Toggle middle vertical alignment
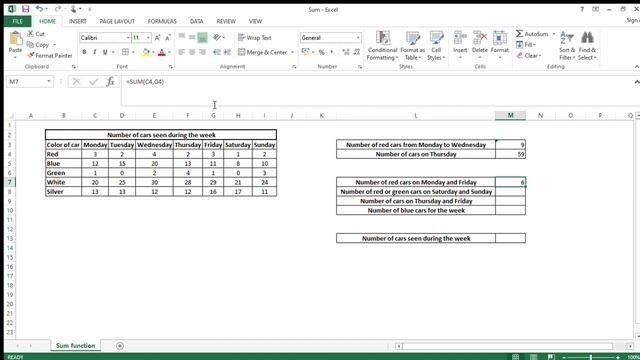The image size is (640, 360). [x=192, y=38]
